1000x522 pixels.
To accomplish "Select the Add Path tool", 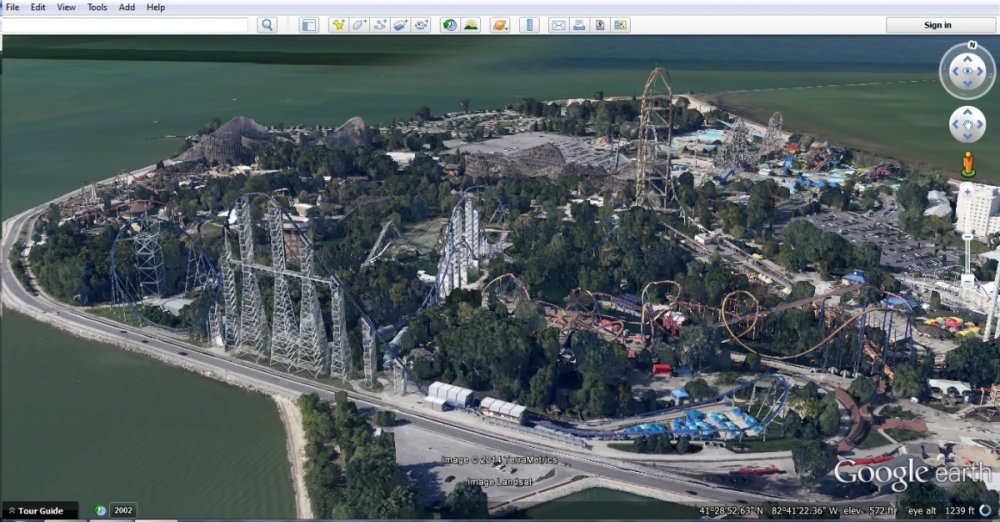I will [380, 25].
